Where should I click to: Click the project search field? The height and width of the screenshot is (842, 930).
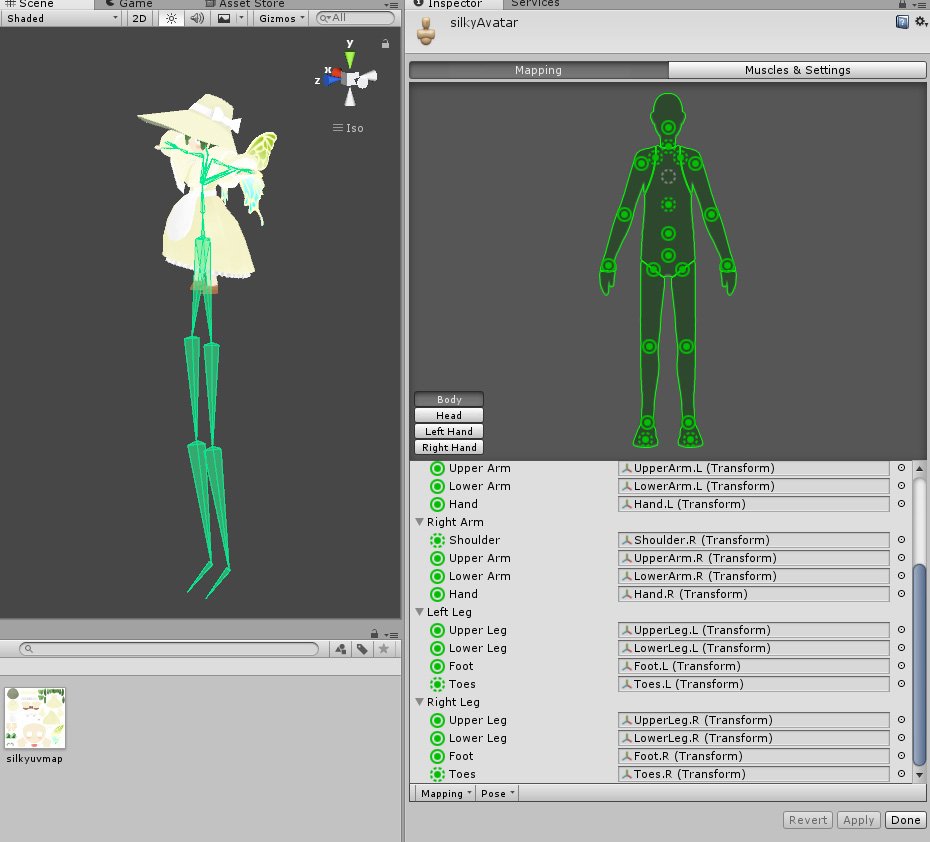(169, 649)
